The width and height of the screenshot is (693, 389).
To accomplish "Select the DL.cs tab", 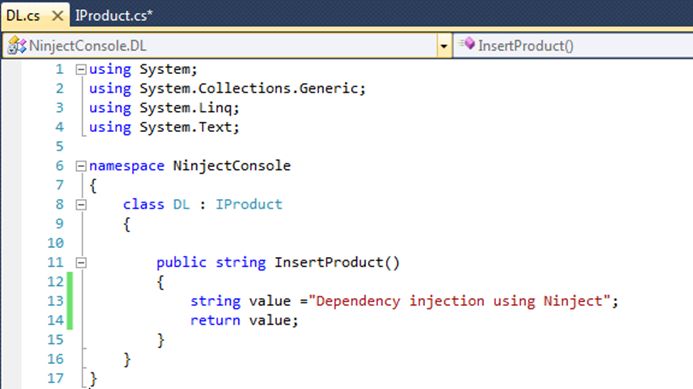I will coord(23,16).
